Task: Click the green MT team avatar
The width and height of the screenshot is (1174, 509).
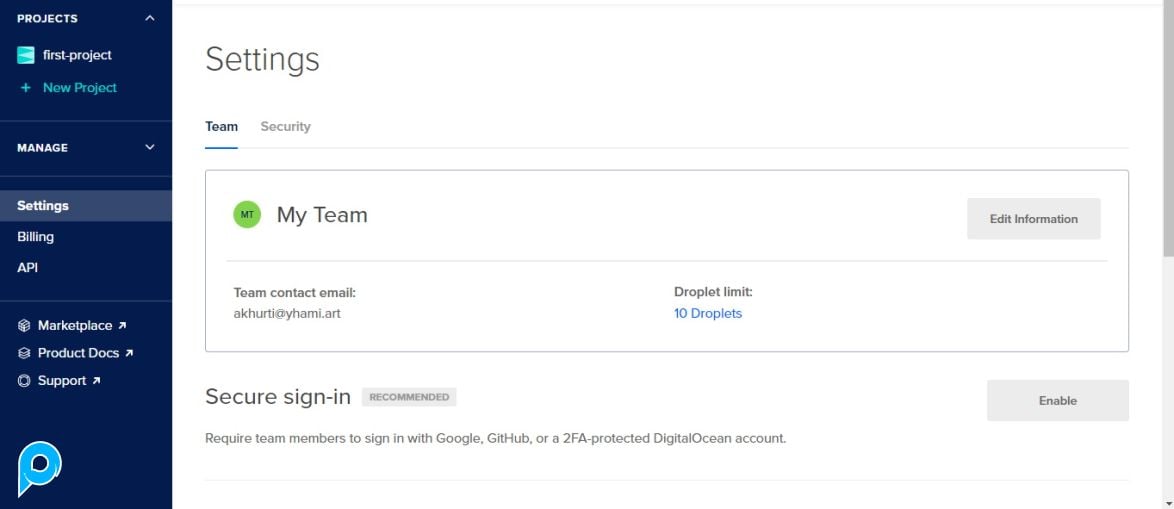Action: click(x=247, y=214)
